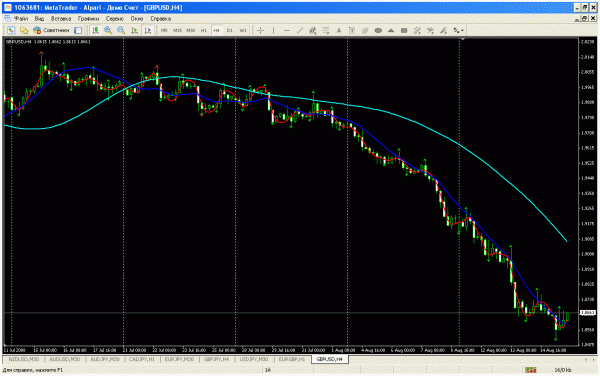Viewport: 600px width, 376px height.
Task: Click the zoom in magnifier
Action: [x=108, y=30]
